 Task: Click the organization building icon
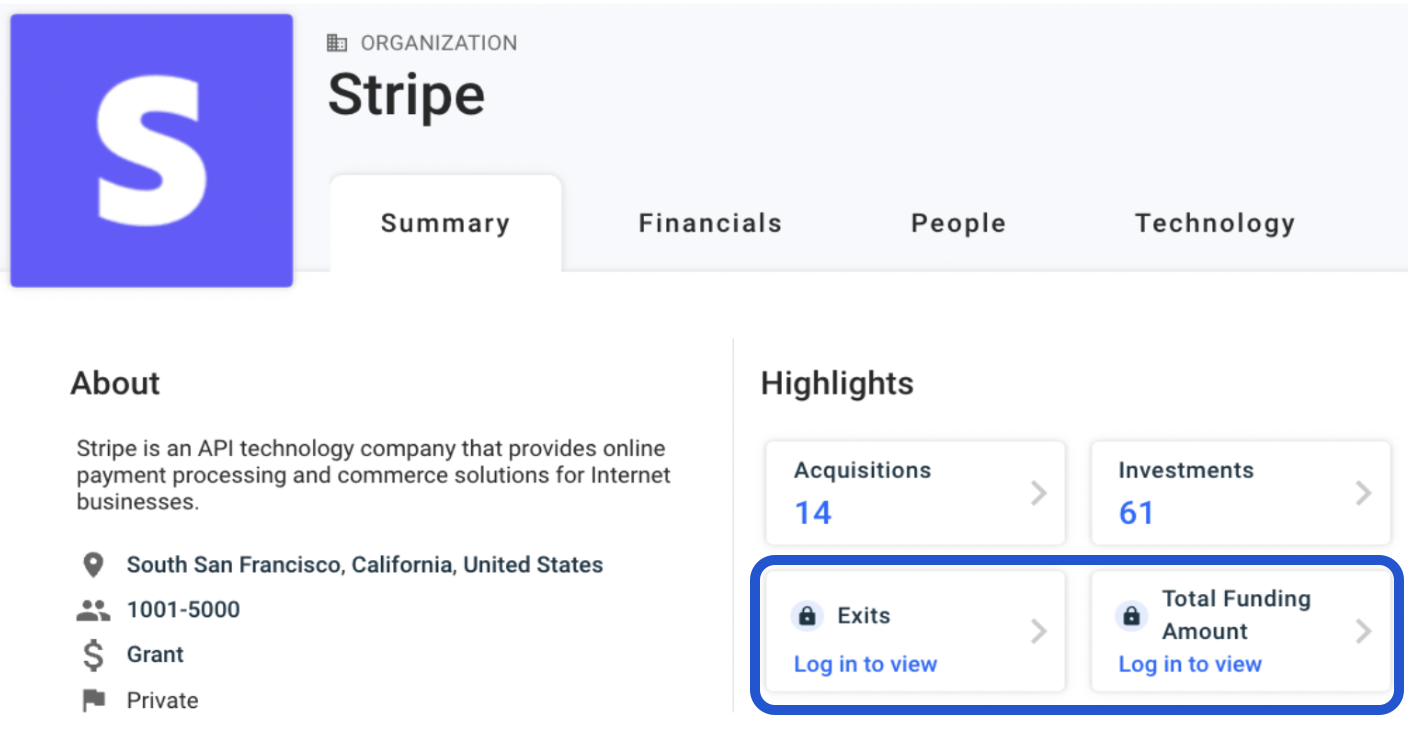338,43
